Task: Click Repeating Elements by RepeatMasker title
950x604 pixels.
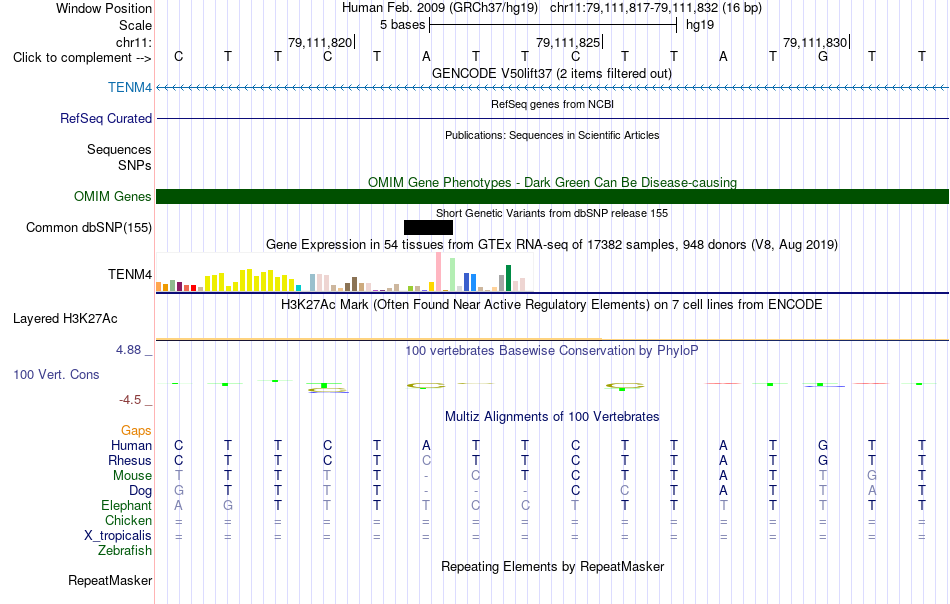Action: point(553,566)
